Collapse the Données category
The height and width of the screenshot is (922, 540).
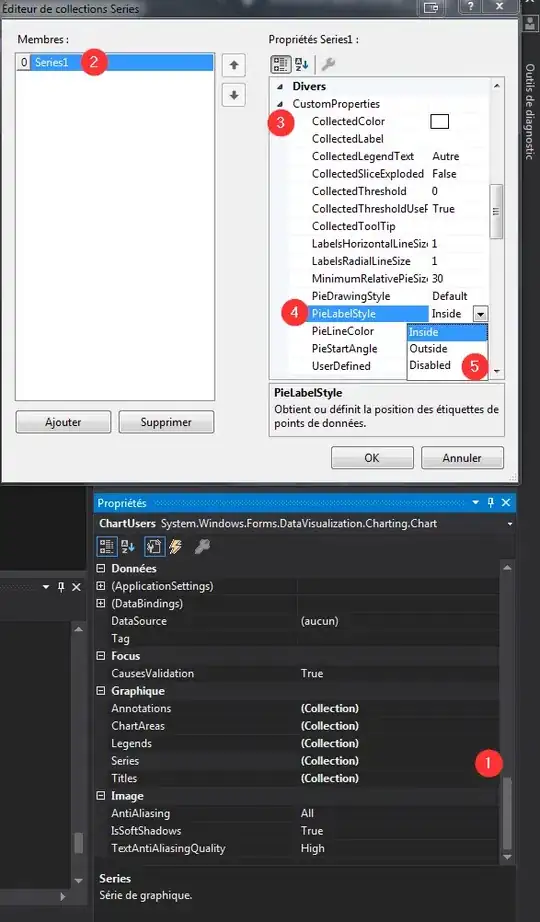coord(101,569)
